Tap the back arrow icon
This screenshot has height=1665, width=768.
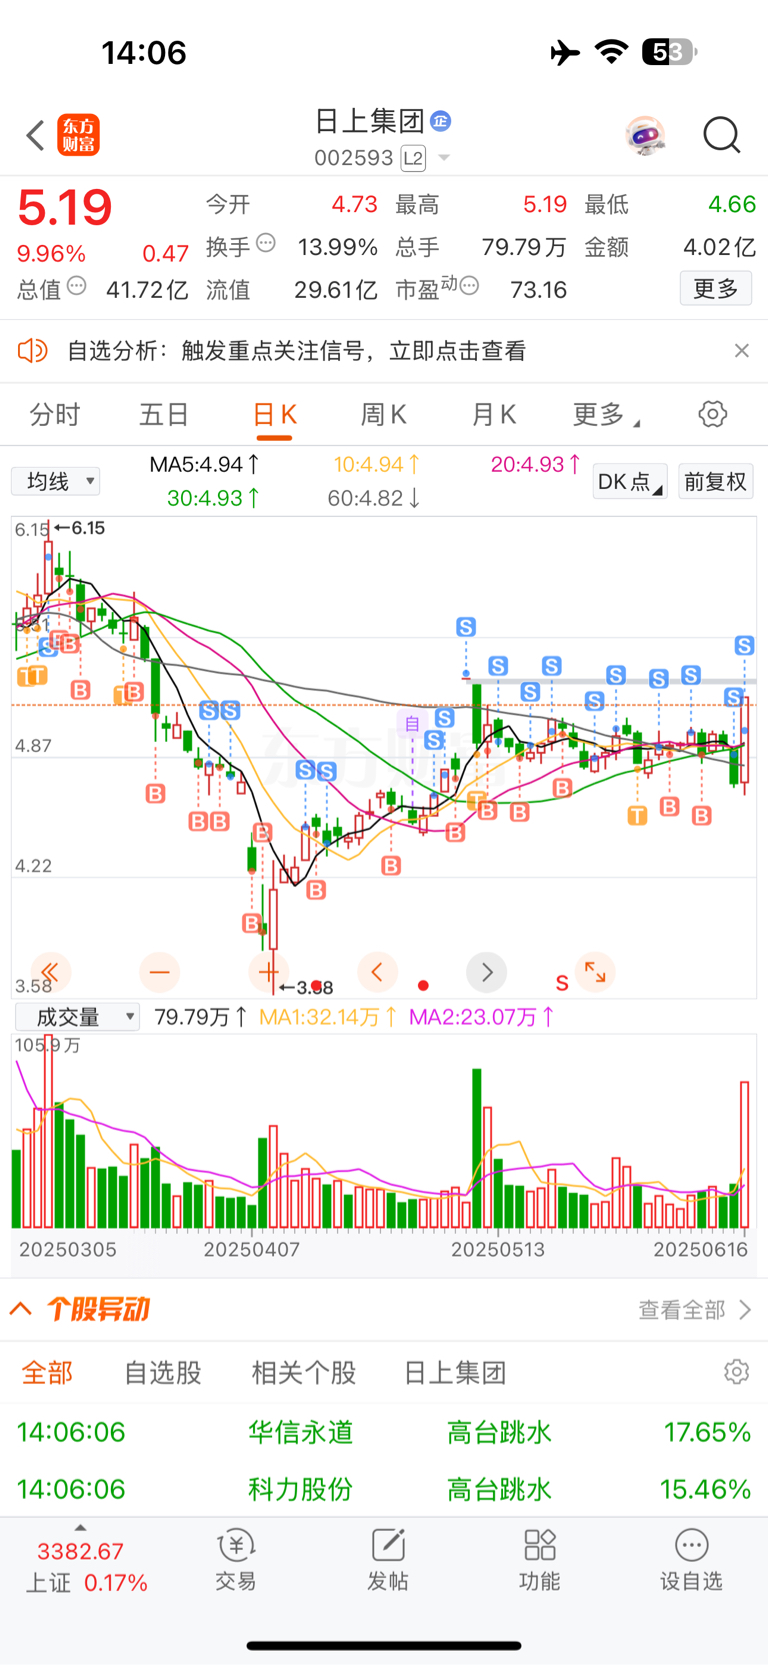(35, 135)
